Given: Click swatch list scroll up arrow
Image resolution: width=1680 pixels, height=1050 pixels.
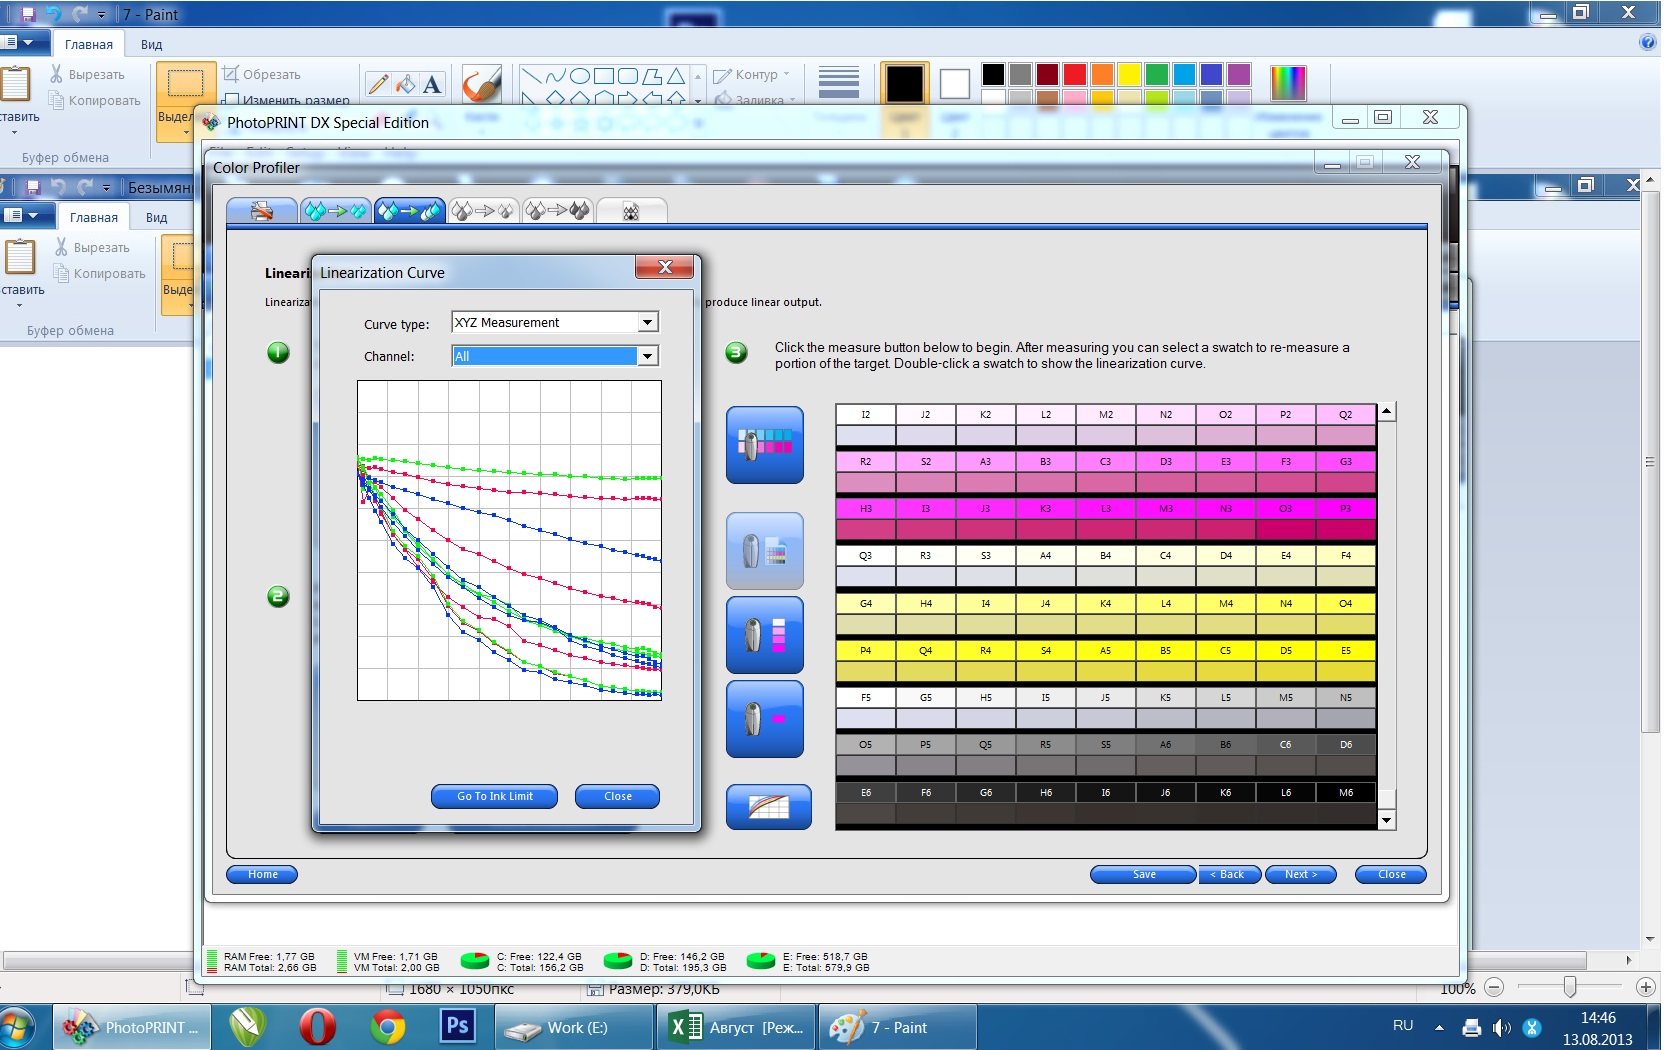Looking at the screenshot, I should (x=1387, y=411).
